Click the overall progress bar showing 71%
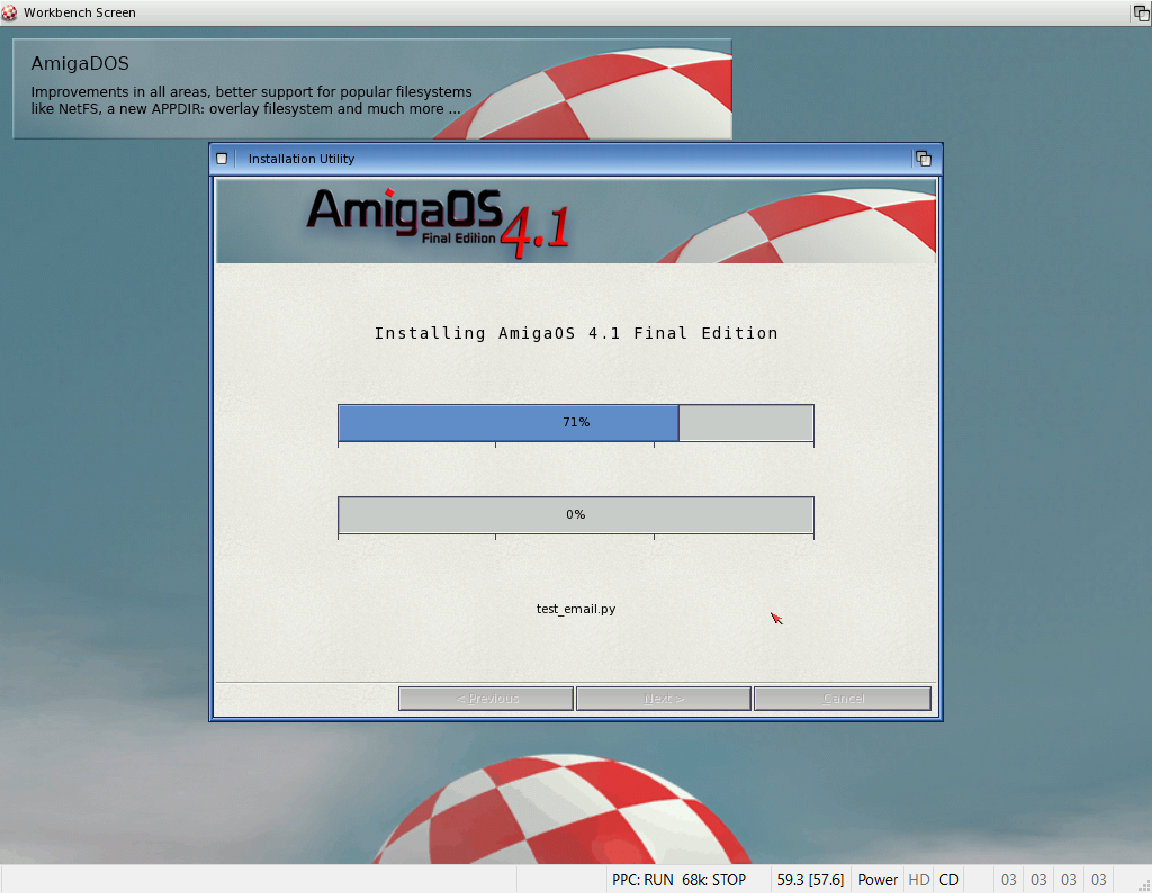Image resolution: width=1152 pixels, height=893 pixels. tap(576, 423)
